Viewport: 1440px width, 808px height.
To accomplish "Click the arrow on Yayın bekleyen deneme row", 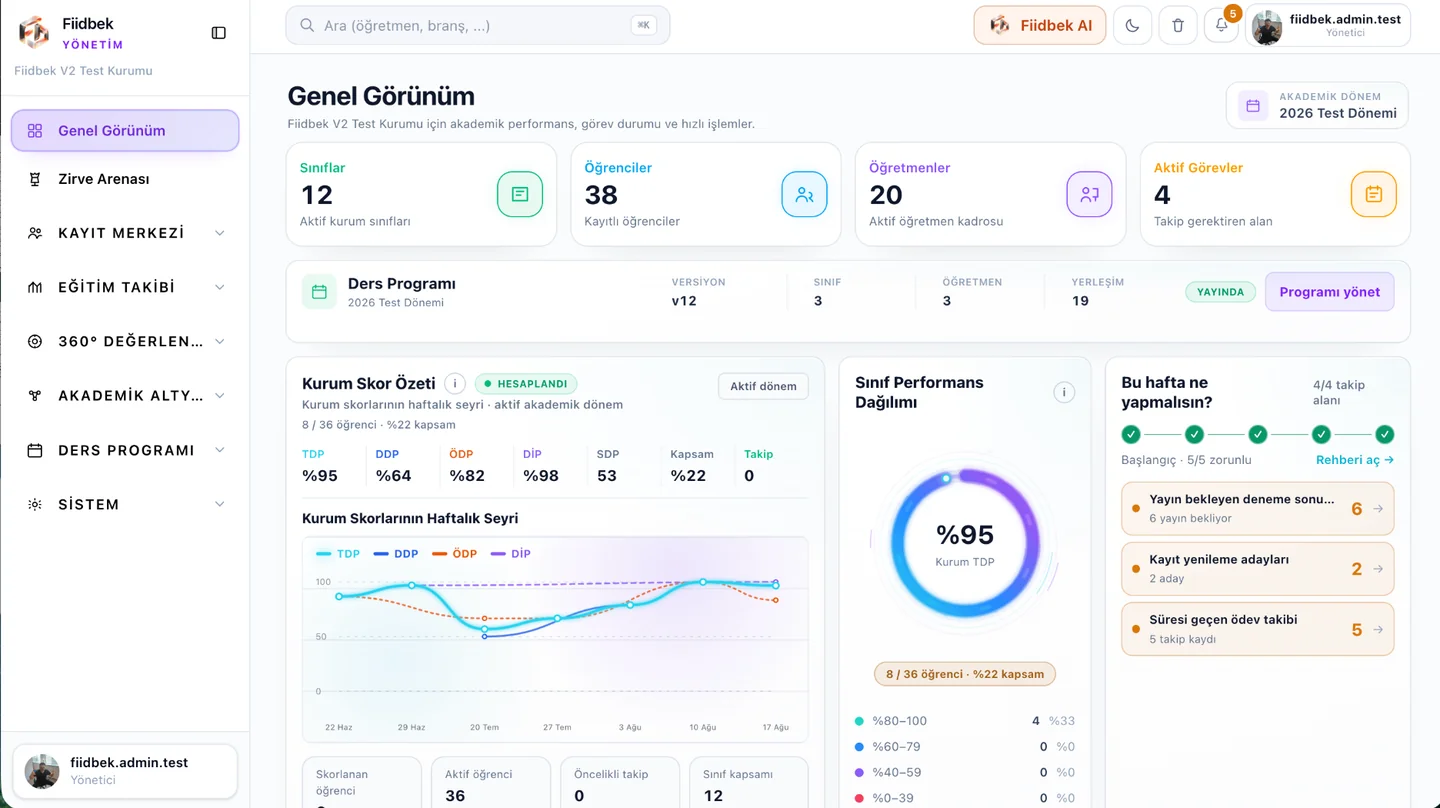I will pos(1378,509).
